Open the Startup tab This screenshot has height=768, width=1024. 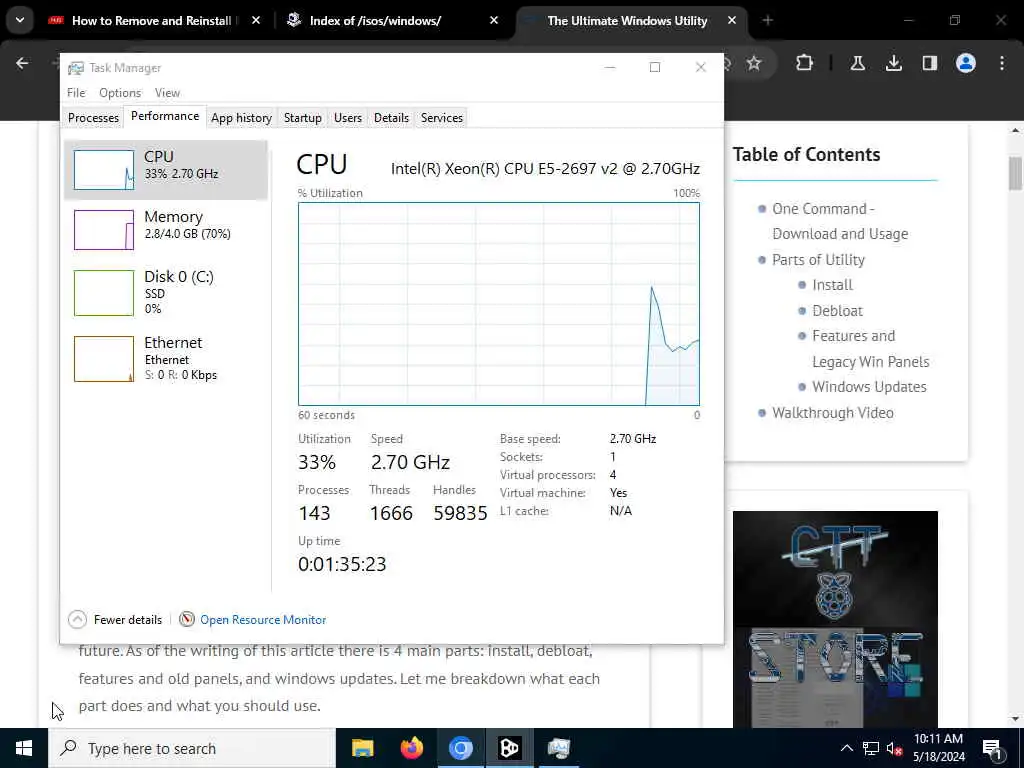(x=302, y=118)
